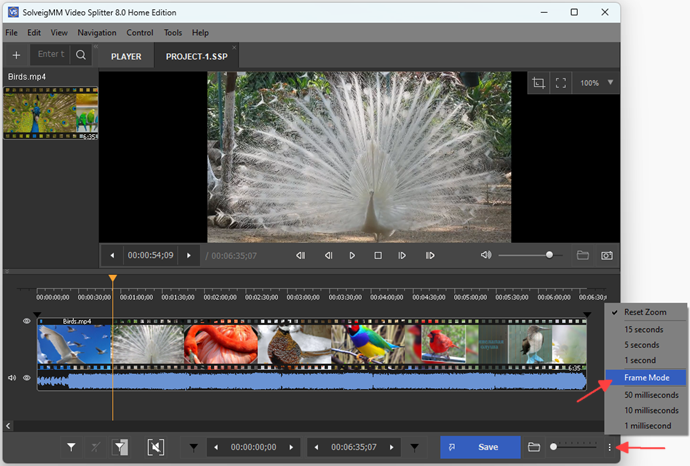Stop video playback
Image resolution: width=690 pixels, height=466 pixels.
[x=378, y=256]
